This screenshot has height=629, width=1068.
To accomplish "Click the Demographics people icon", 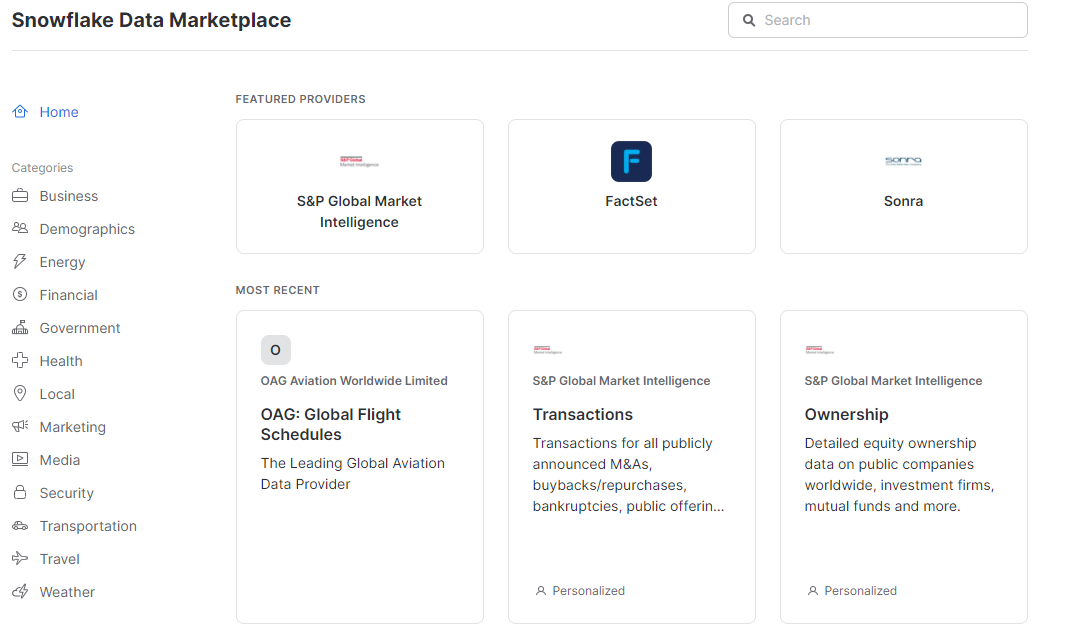I will (x=20, y=228).
